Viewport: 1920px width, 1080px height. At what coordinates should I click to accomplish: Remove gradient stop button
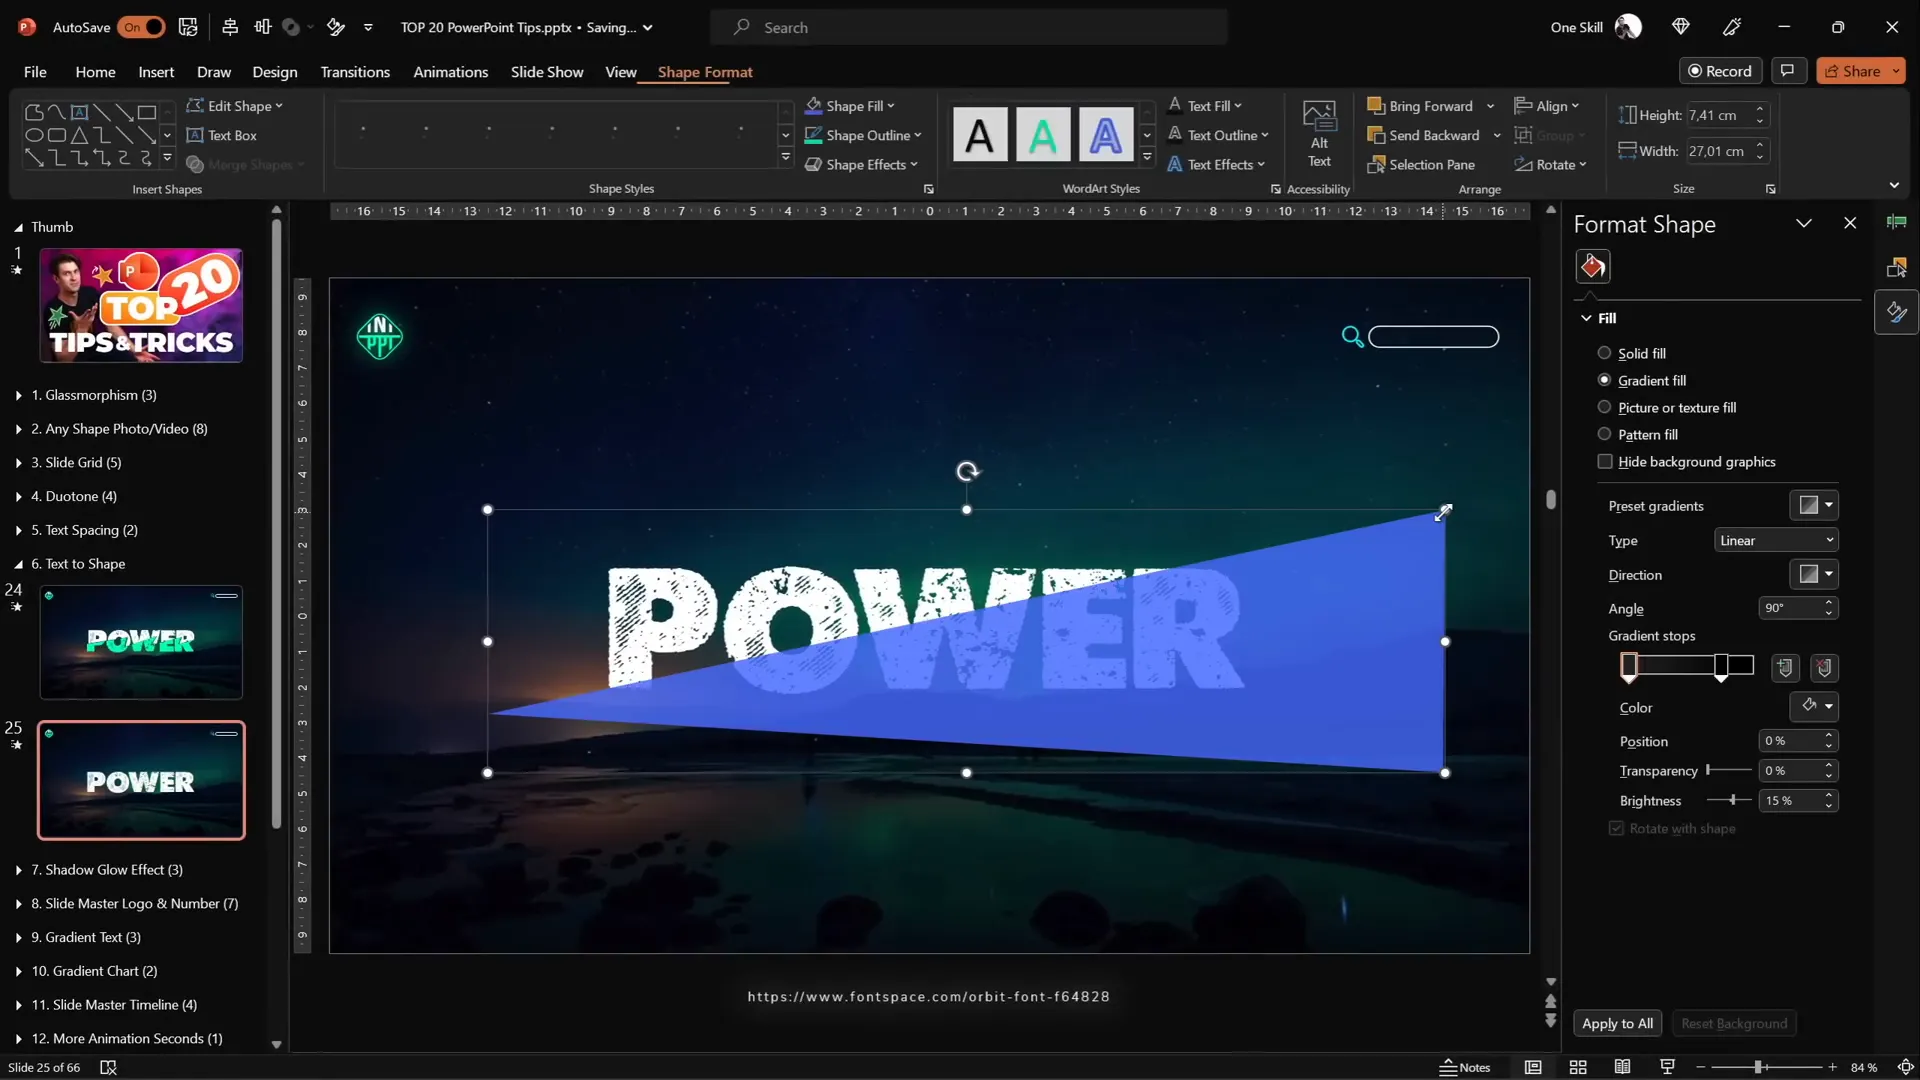click(x=1824, y=668)
